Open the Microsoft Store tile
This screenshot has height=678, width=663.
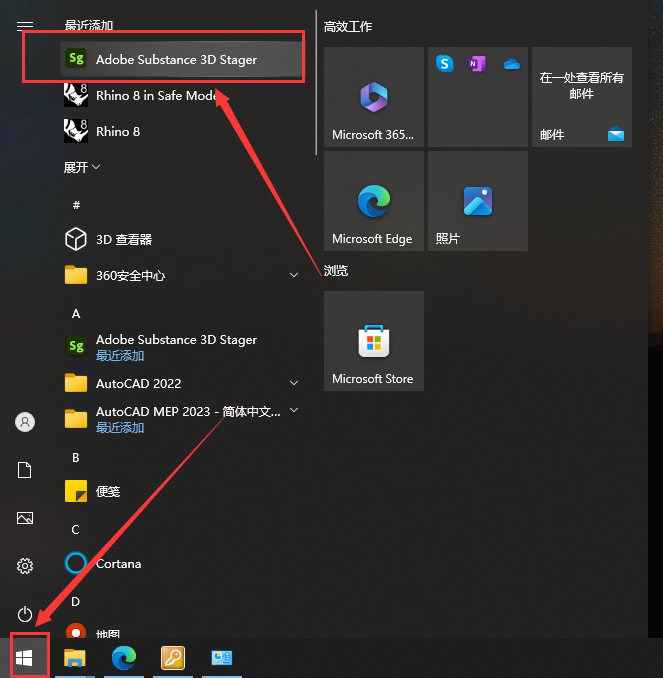[x=374, y=341]
